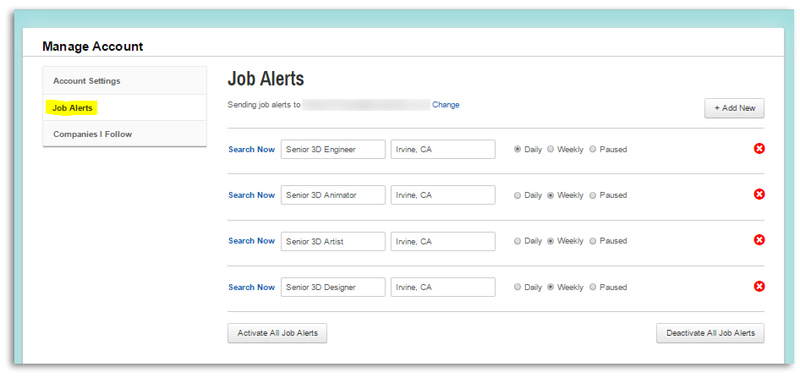
Task: Delete the Senior 3D Engineer alert
Action: pyautogui.click(x=759, y=148)
